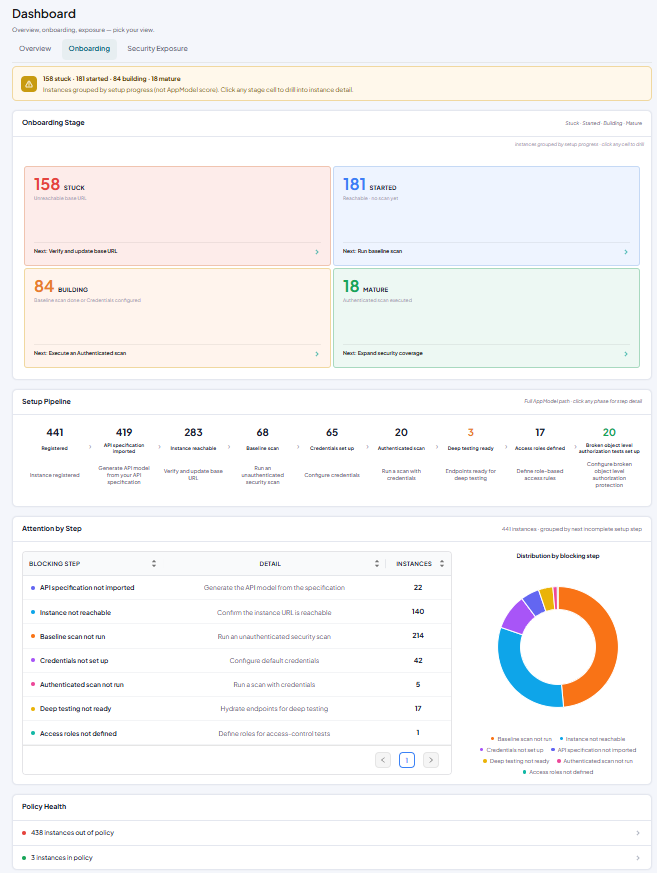The width and height of the screenshot is (657, 873).
Task: Switch to the Security Exposure tab
Action: tap(158, 48)
